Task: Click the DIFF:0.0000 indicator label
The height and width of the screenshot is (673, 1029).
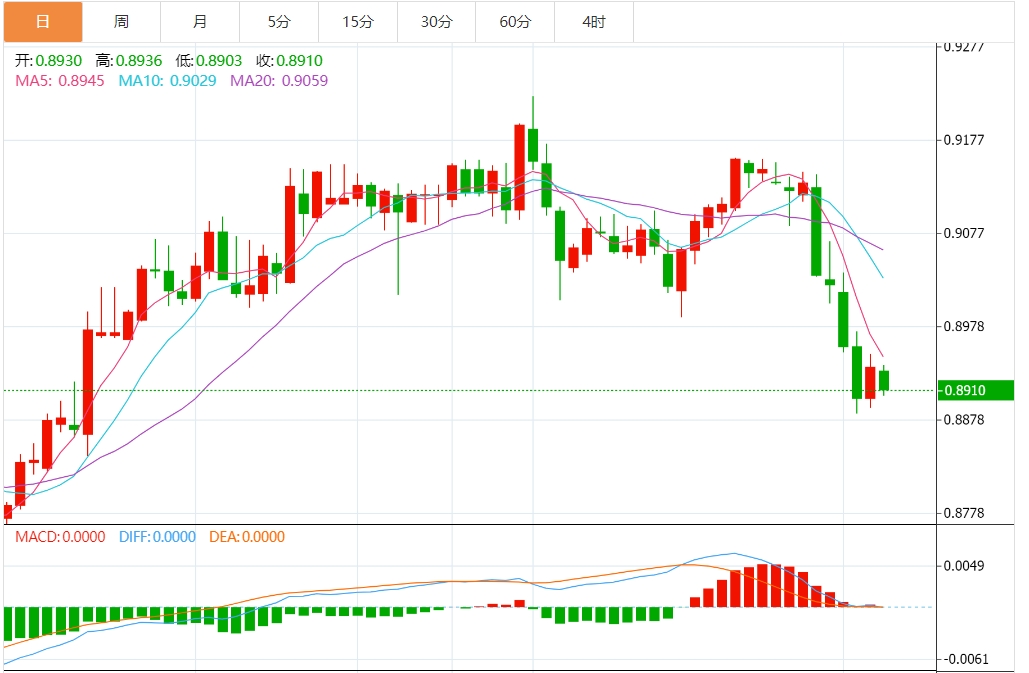Action: 158,537
